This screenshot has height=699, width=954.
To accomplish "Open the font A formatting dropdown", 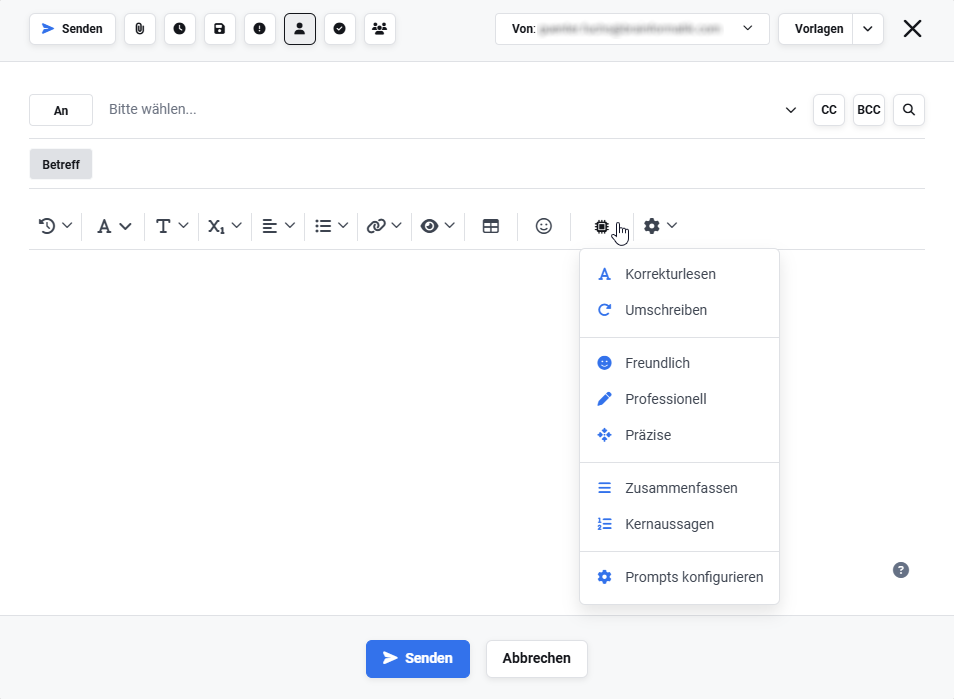I will pos(114,226).
